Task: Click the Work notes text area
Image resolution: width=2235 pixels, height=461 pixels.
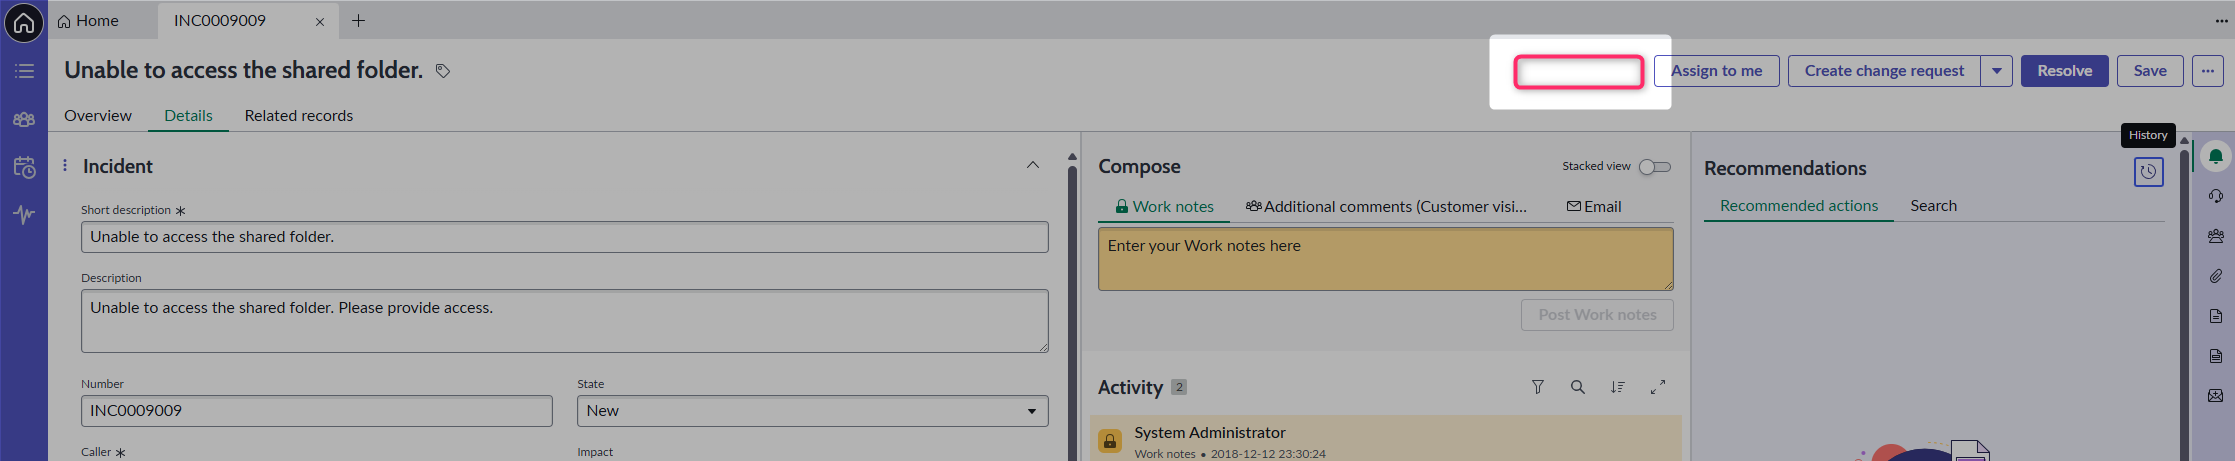Action: [1385, 259]
